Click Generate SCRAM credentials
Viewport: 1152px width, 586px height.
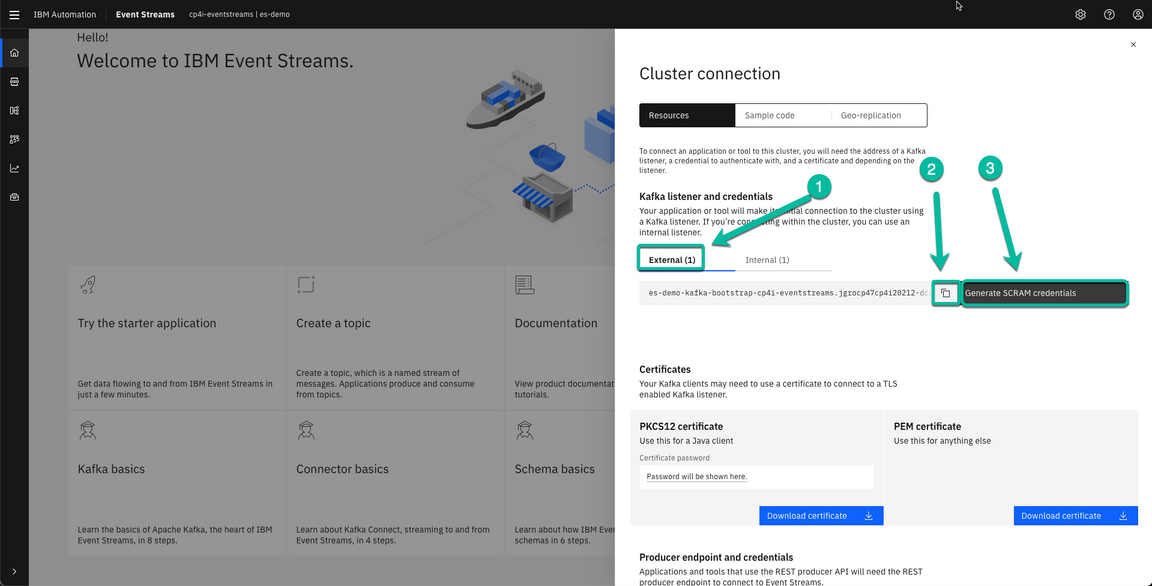1044,293
